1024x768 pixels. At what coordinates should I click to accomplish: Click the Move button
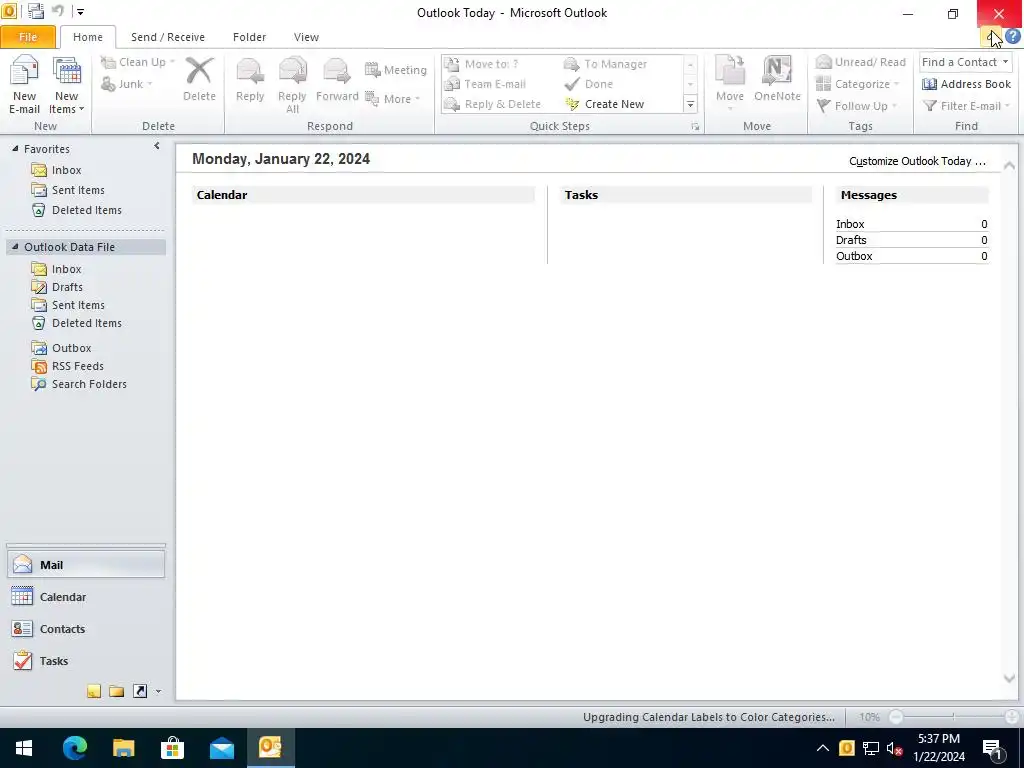pos(729,83)
